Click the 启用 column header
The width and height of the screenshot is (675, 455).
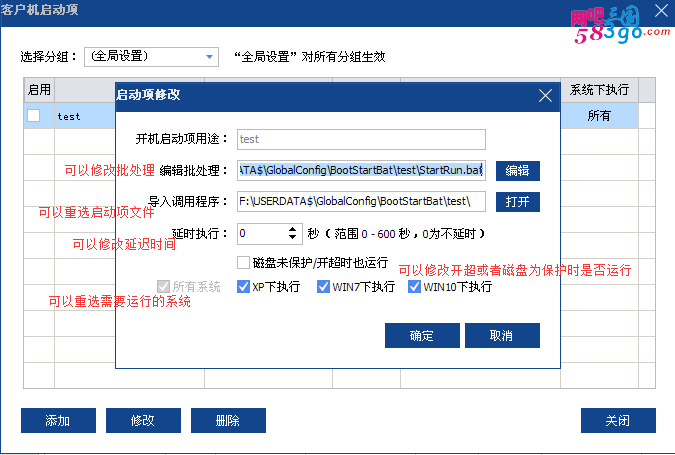39,90
